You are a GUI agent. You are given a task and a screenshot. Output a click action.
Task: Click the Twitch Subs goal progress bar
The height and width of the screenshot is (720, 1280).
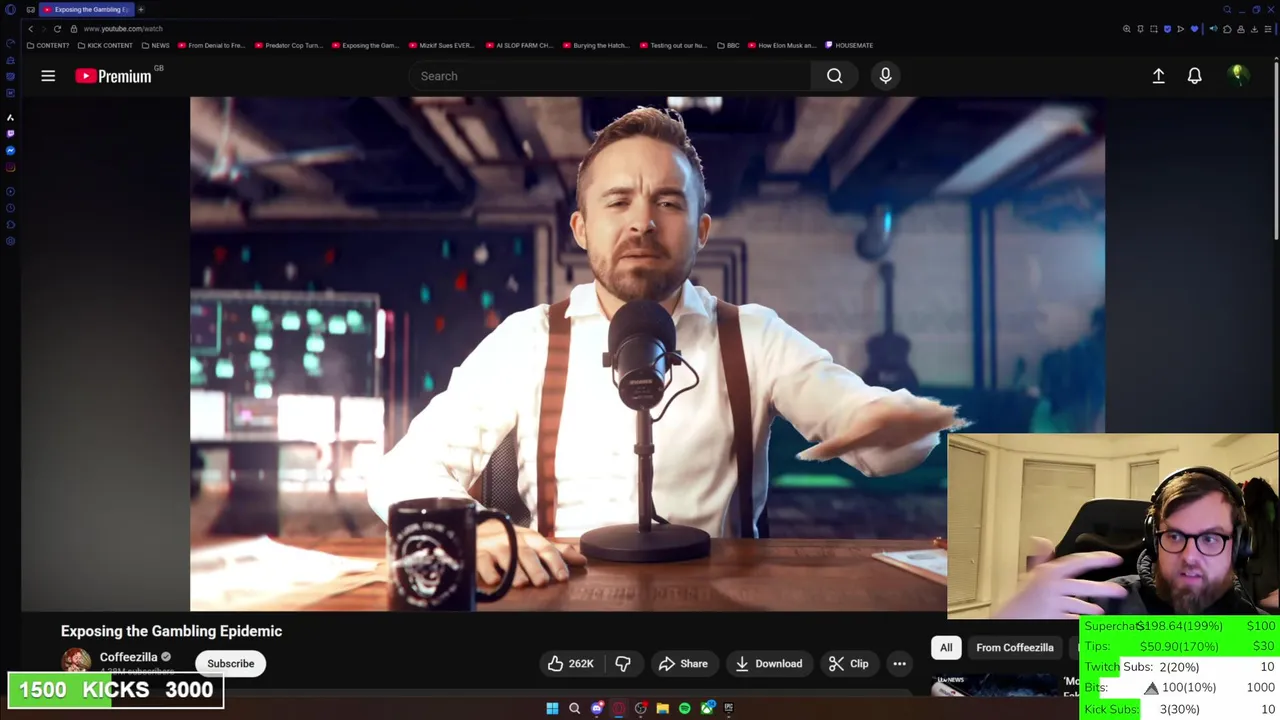tap(1180, 667)
